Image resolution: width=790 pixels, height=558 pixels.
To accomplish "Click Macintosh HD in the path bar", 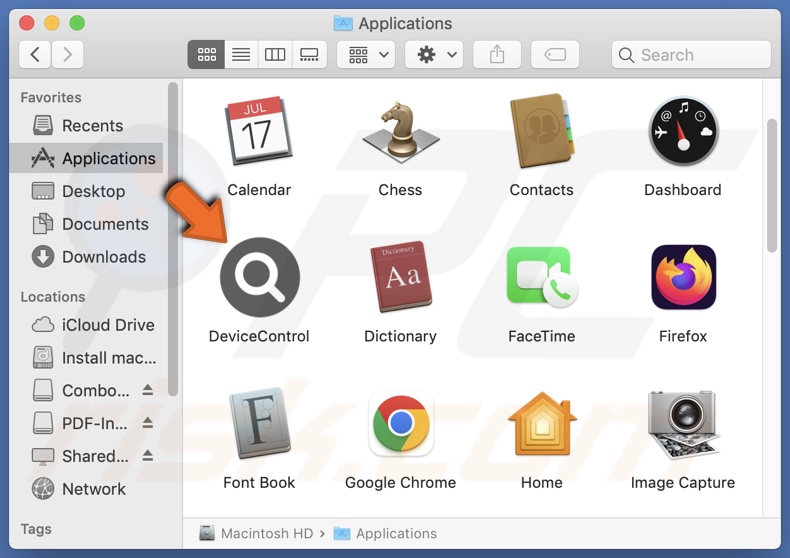I will coord(256,533).
